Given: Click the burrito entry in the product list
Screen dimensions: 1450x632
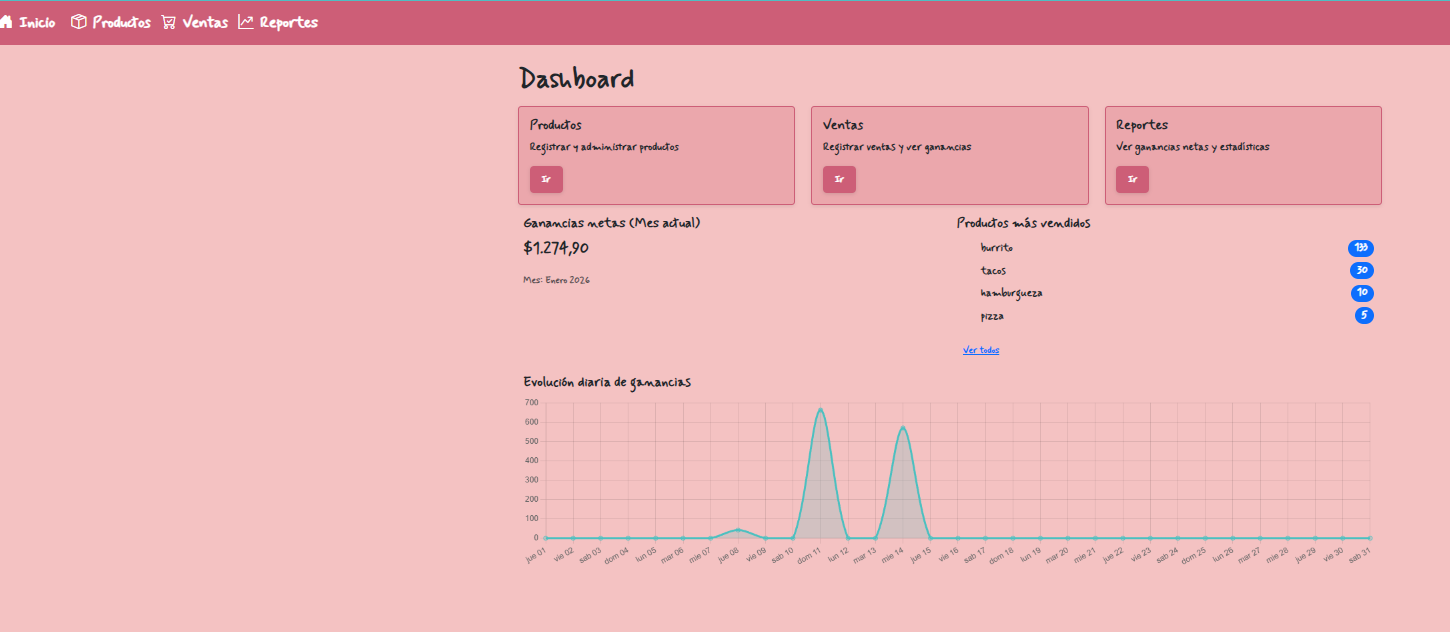Looking at the screenshot, I should click(x=996, y=247).
